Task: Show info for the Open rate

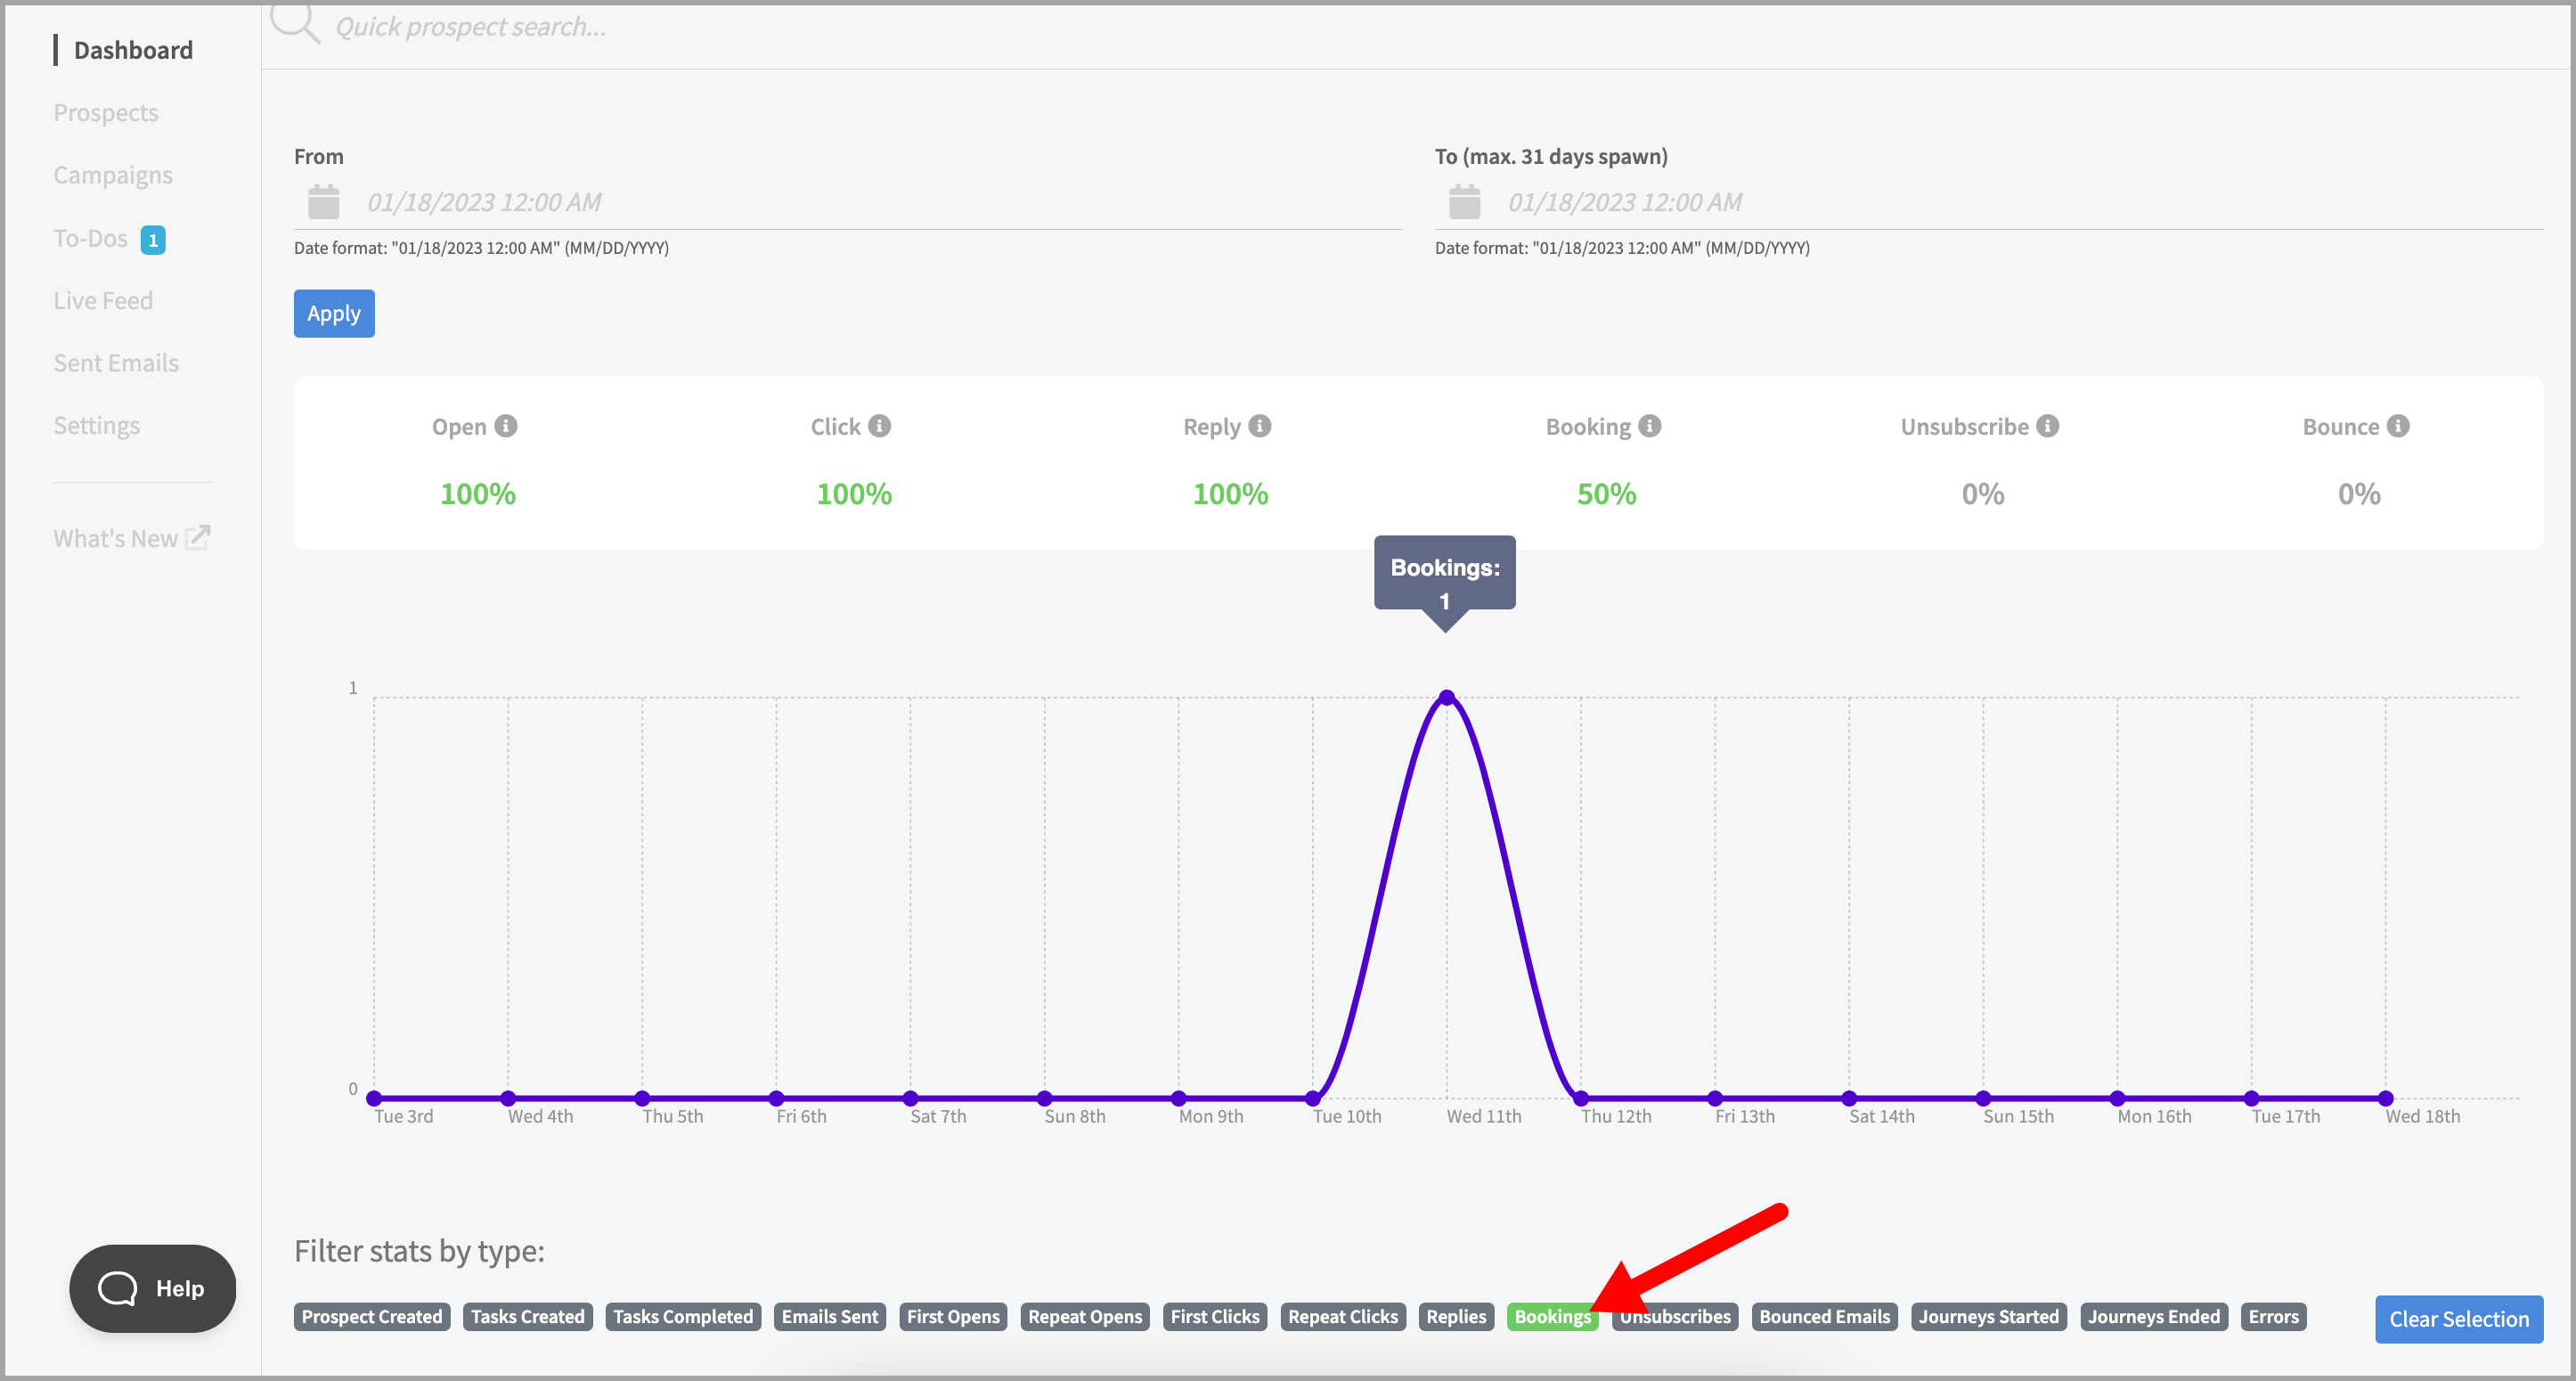Action: coord(506,426)
